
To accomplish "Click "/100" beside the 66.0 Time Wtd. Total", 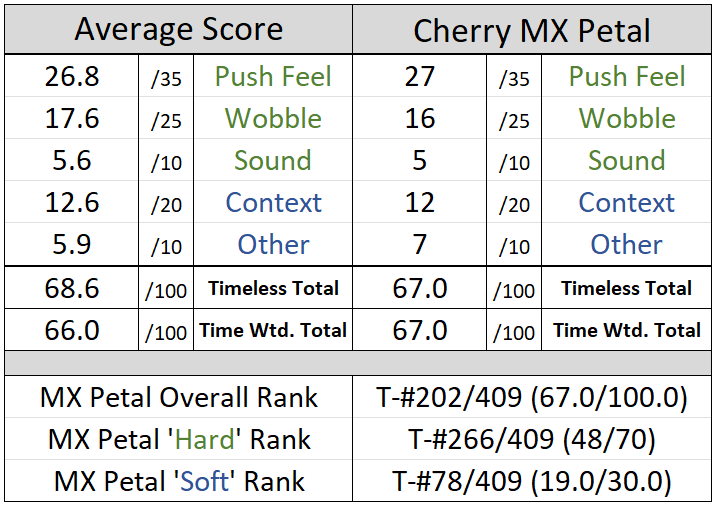I will pos(166,332).
